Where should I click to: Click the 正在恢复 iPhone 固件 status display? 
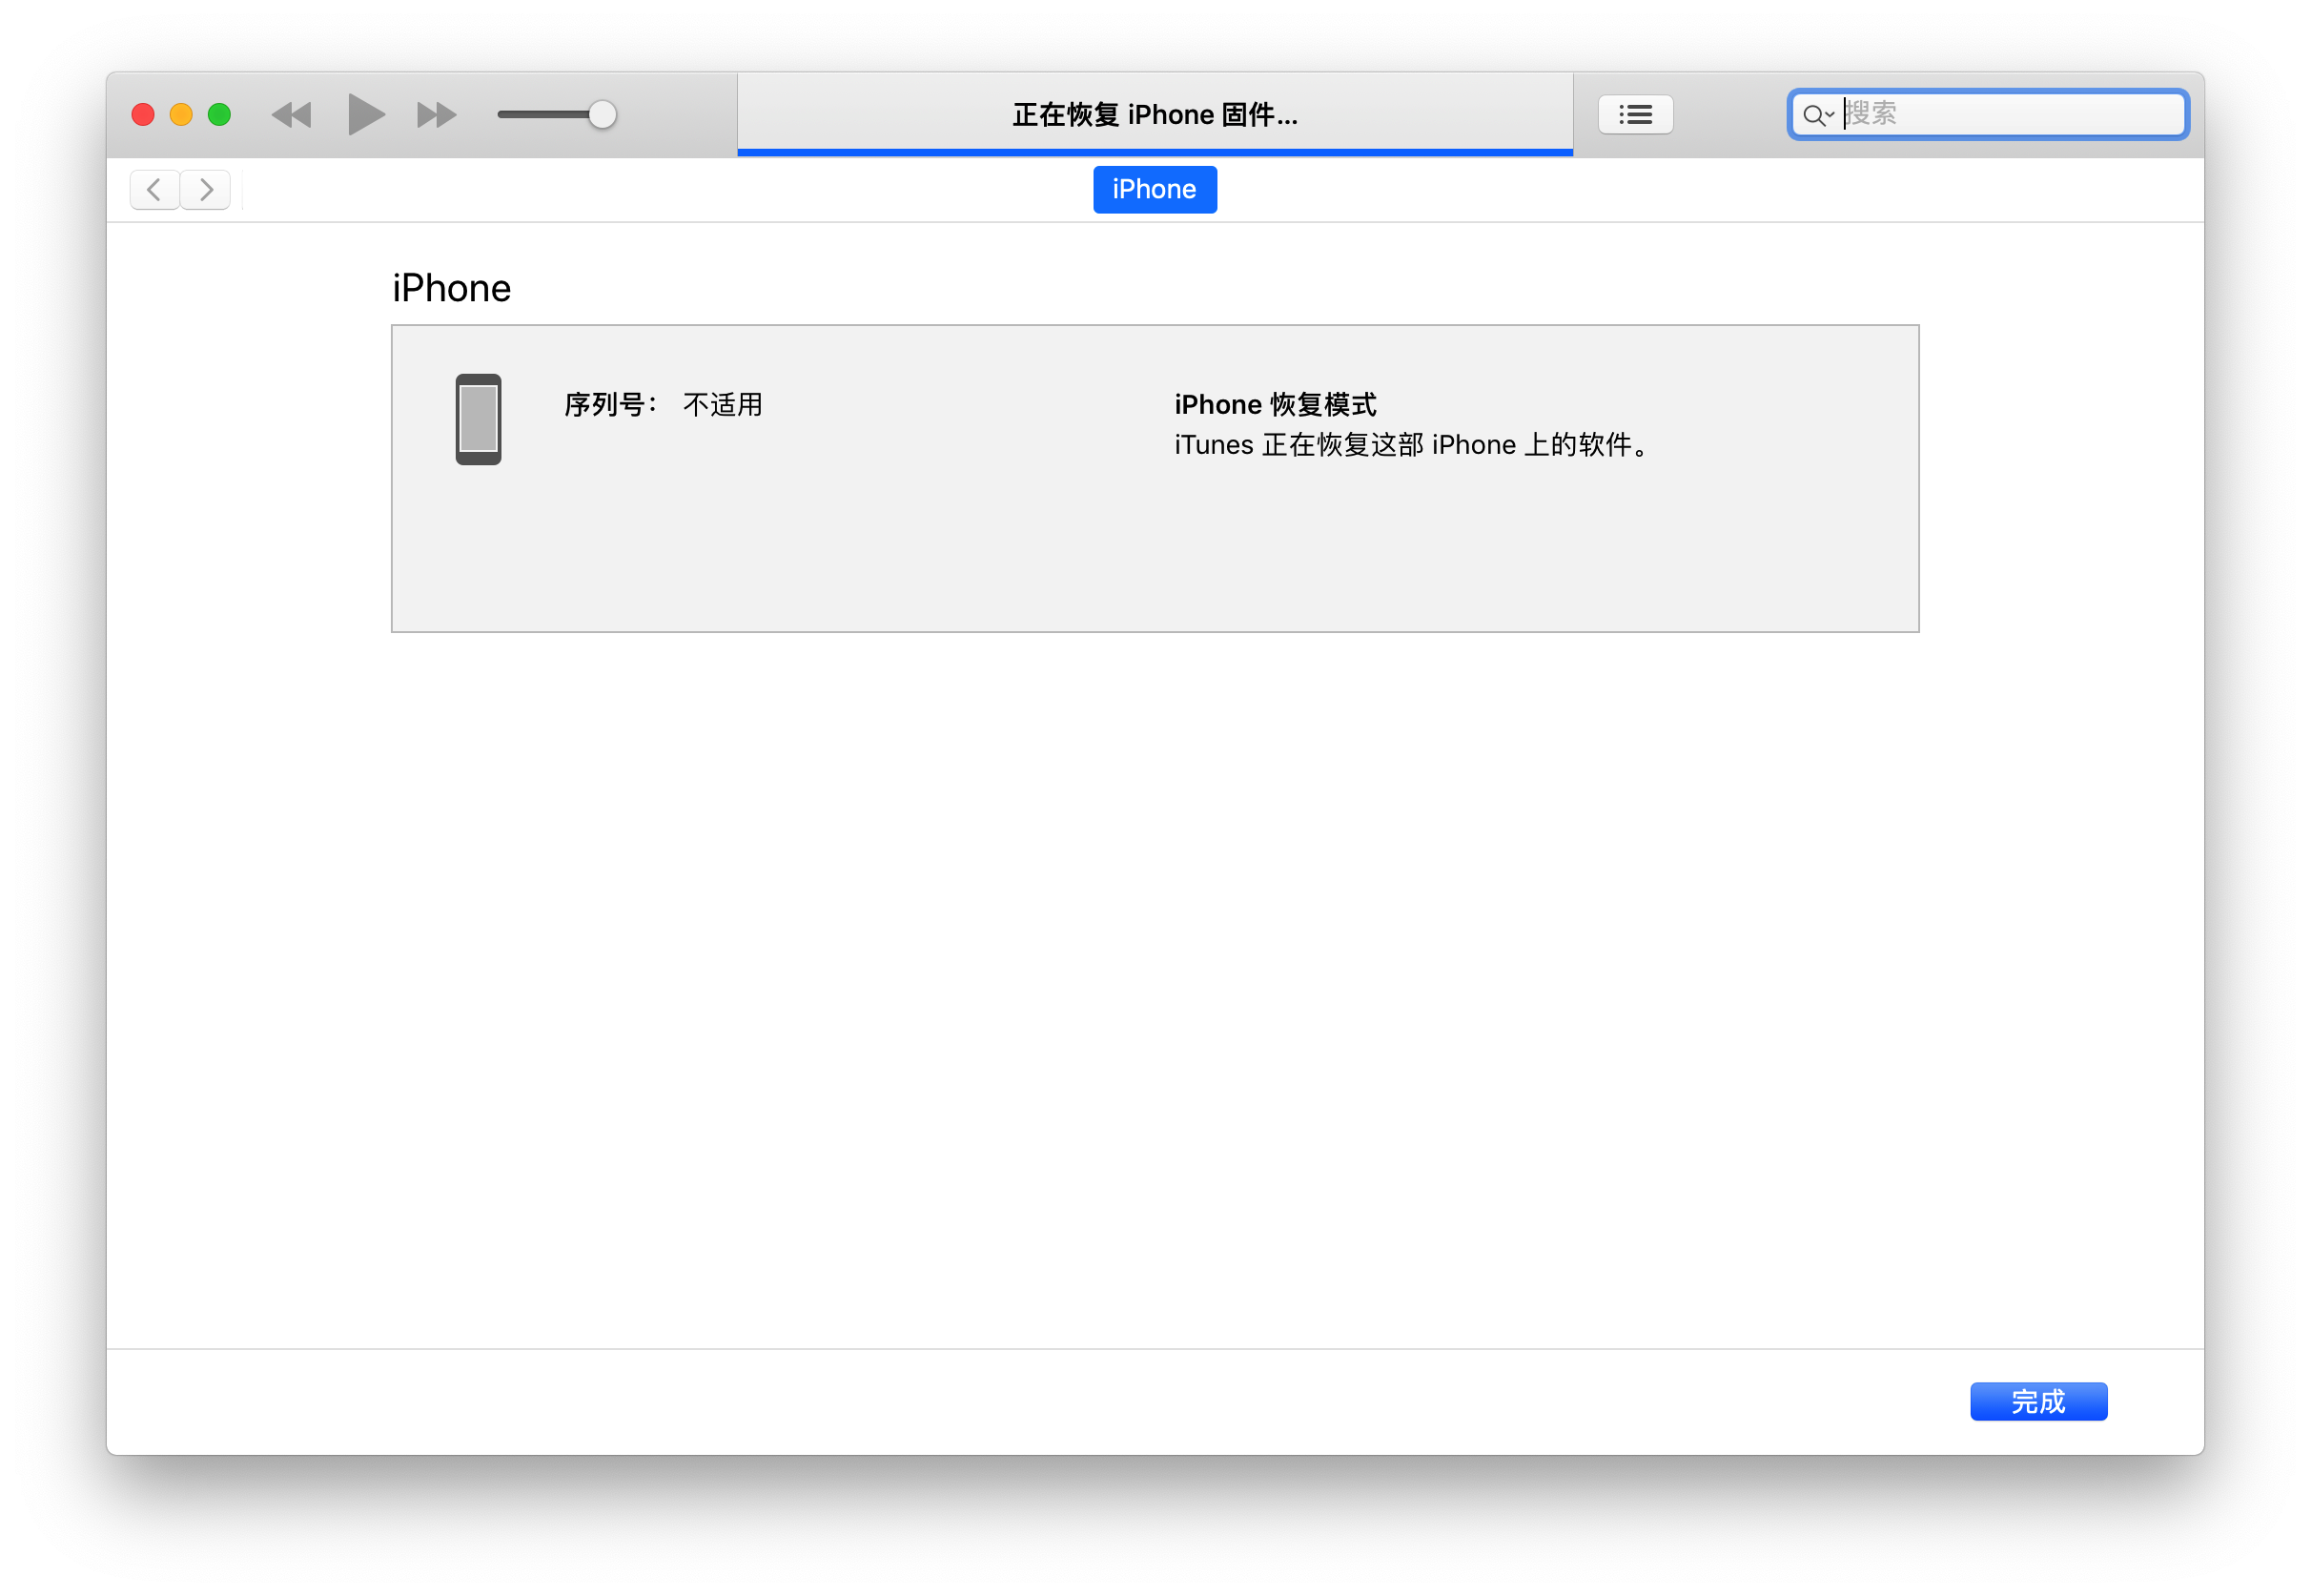[1155, 115]
